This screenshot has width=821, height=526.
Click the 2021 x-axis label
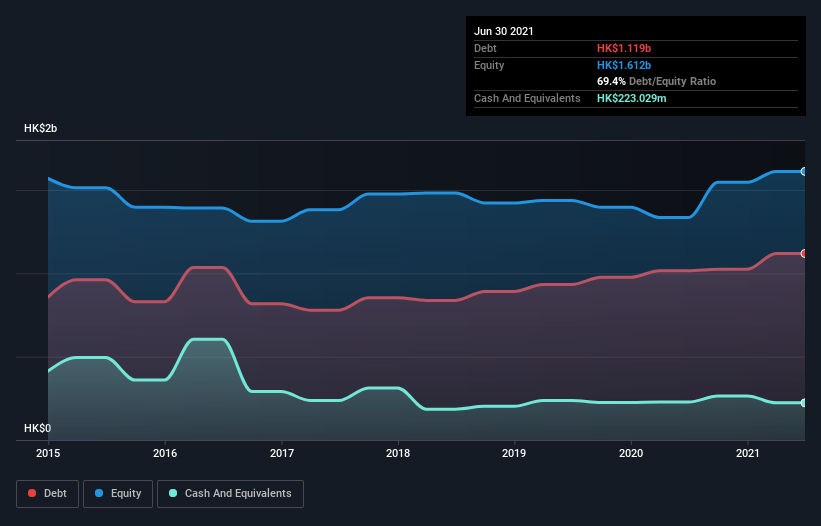pos(748,453)
